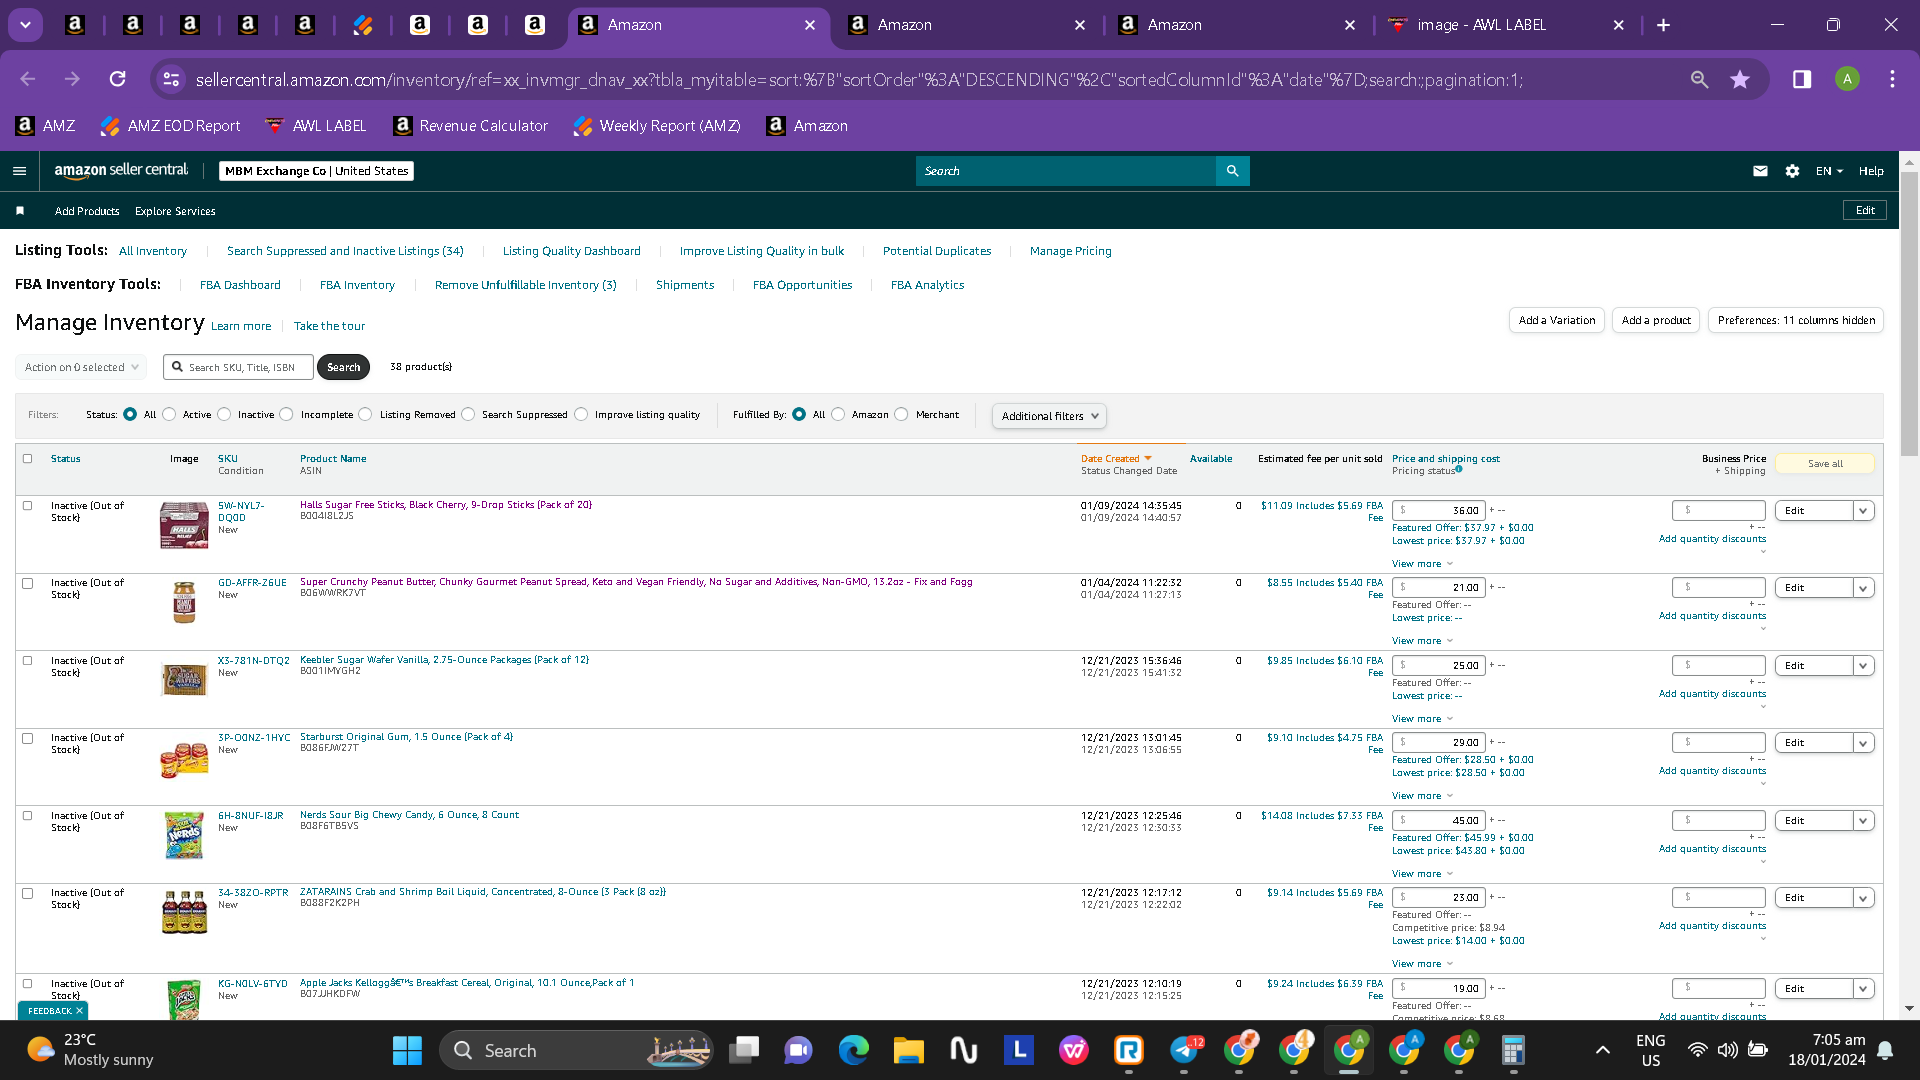
Task: Open the Telegram app in taskbar
Action: click(1184, 1050)
